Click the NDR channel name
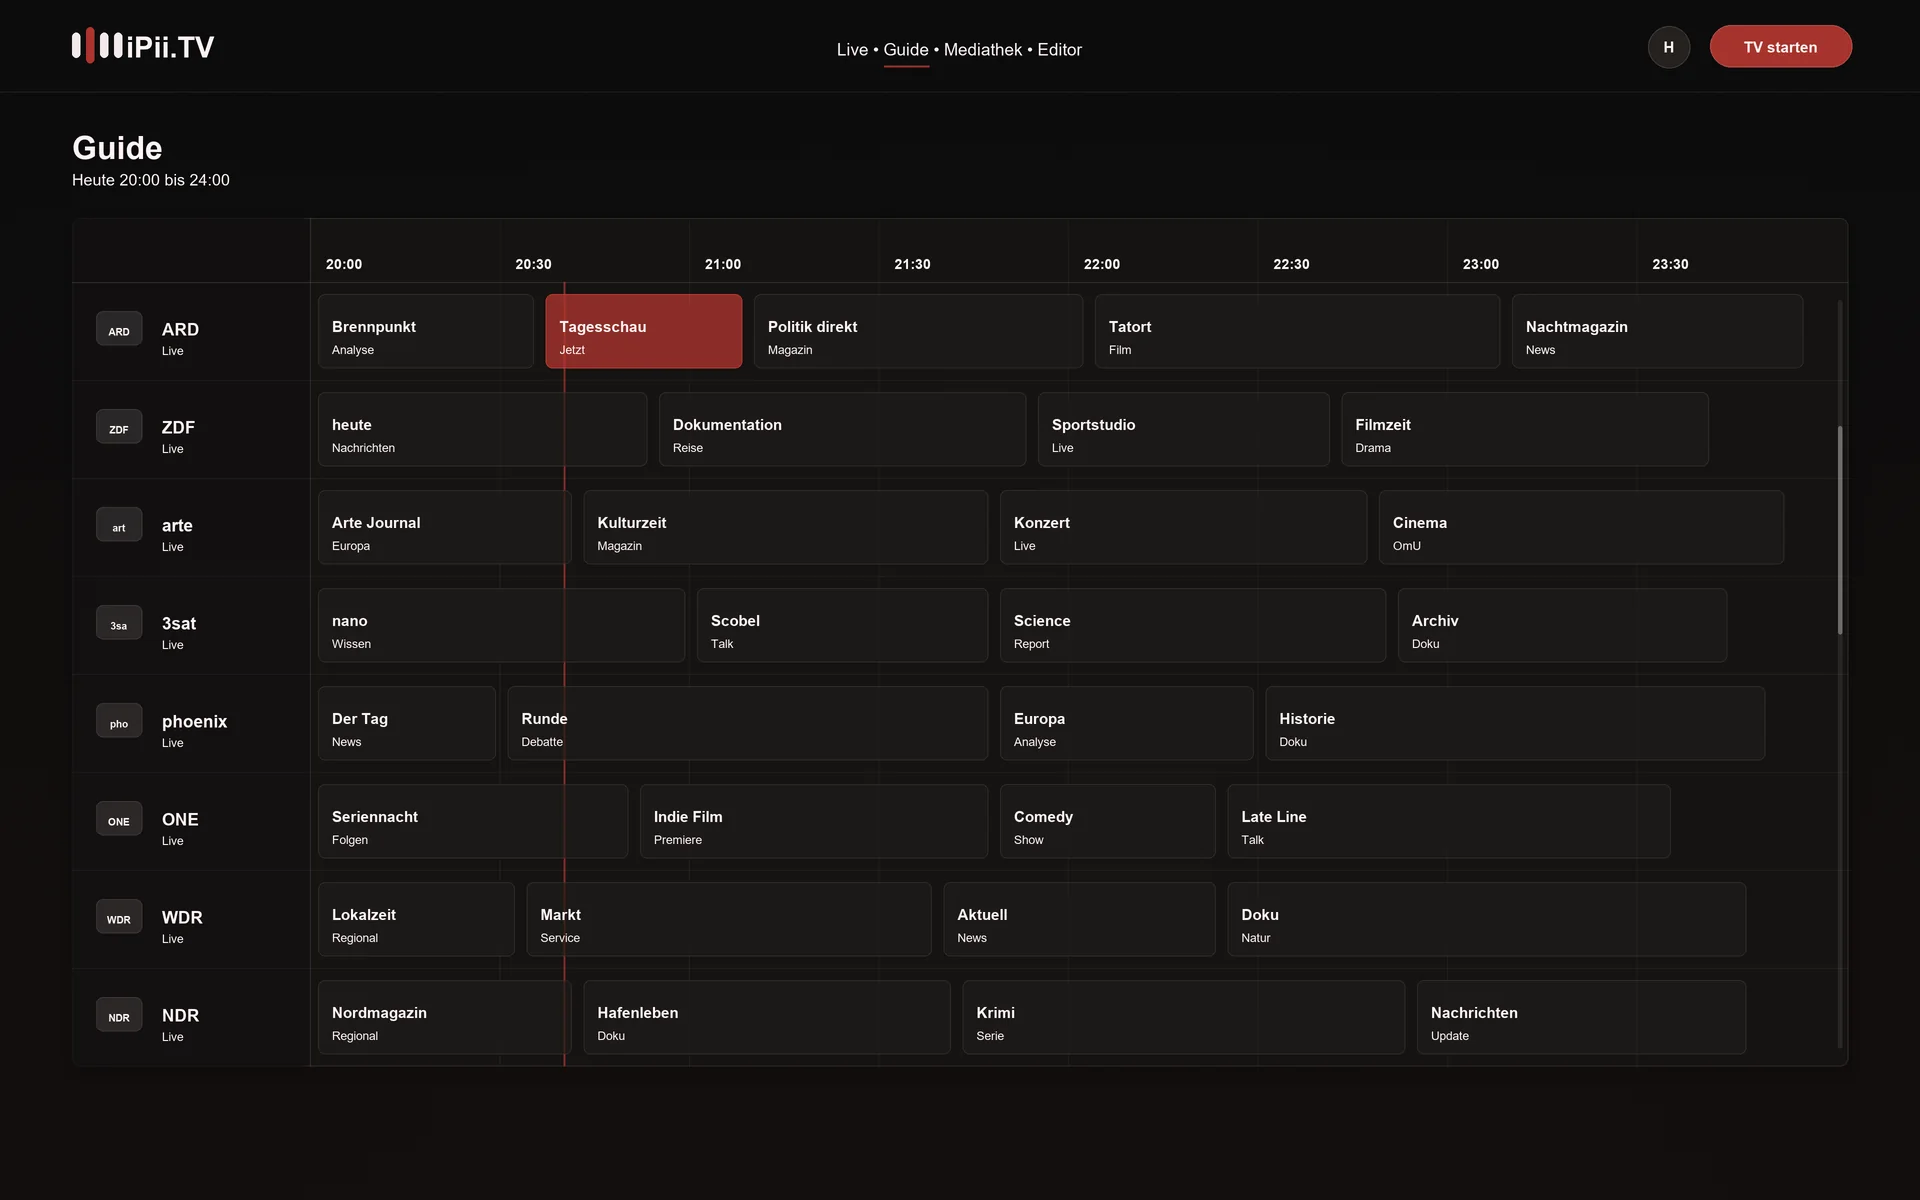 tap(180, 1015)
